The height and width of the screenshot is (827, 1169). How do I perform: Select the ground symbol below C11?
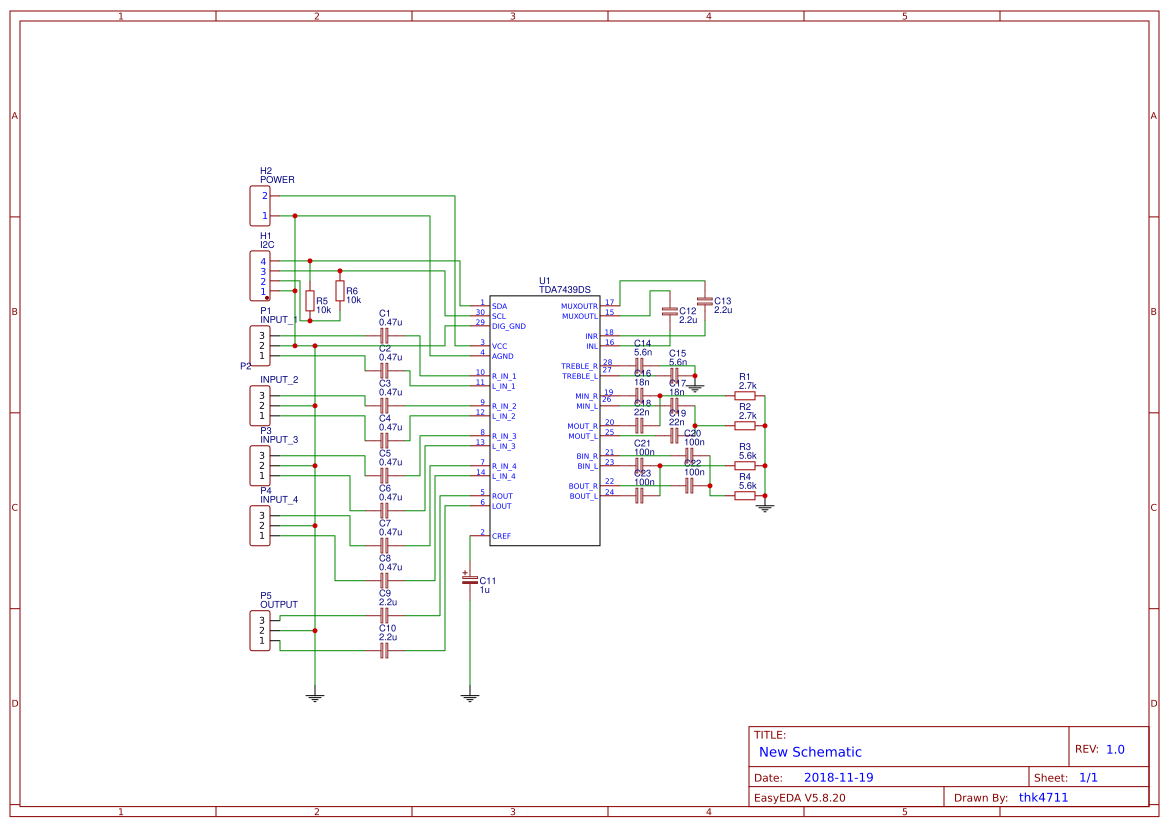click(470, 697)
